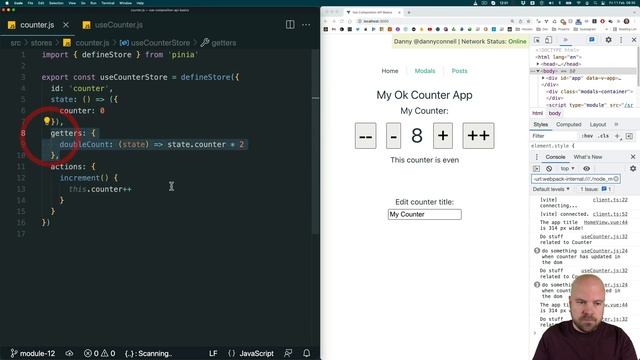Click line number 8 in the gutter
640x360 pixels.
pyautogui.click(x=23, y=133)
